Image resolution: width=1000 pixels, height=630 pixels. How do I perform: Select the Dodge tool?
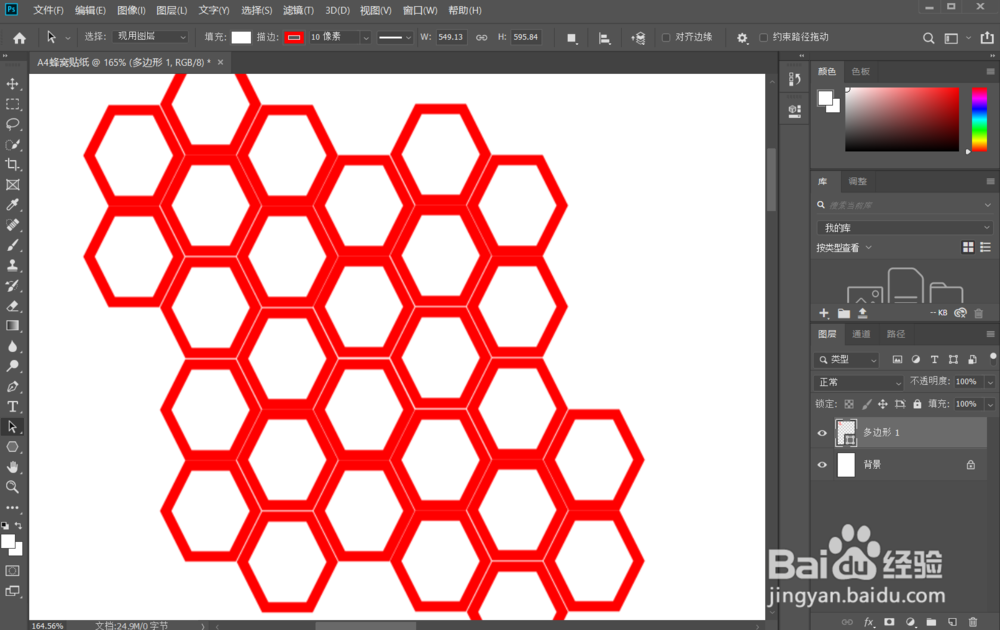click(12, 366)
